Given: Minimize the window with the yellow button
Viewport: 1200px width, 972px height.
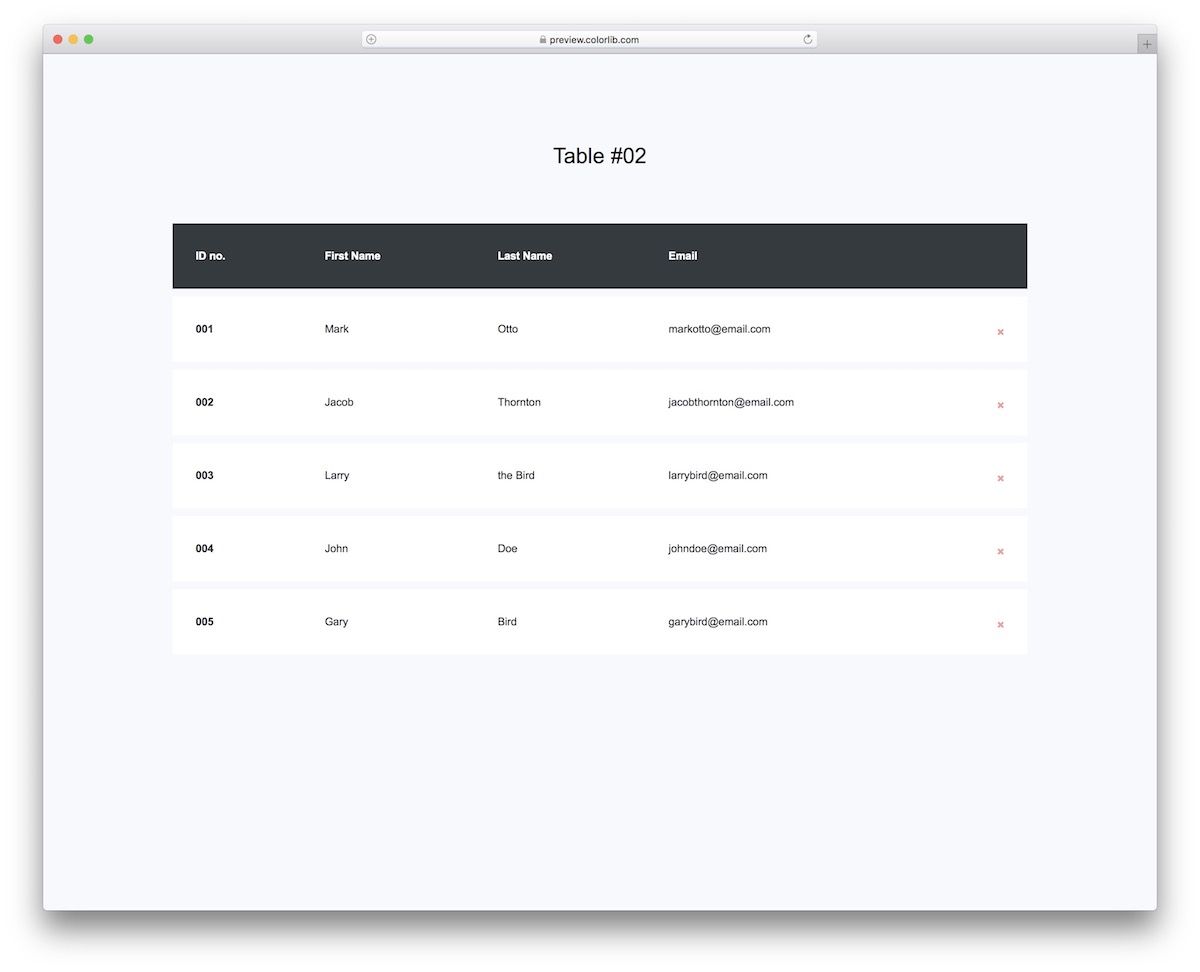Looking at the screenshot, I should point(73,39).
